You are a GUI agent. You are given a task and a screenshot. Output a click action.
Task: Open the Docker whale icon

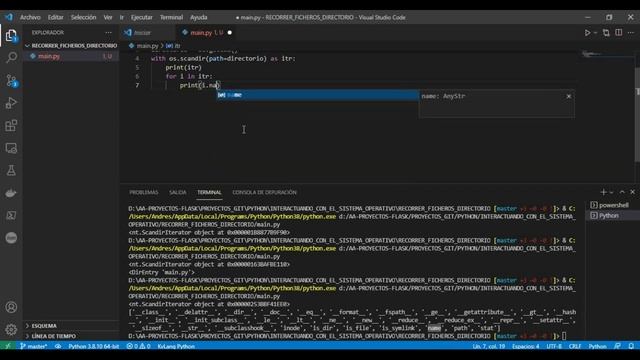coord(11,193)
